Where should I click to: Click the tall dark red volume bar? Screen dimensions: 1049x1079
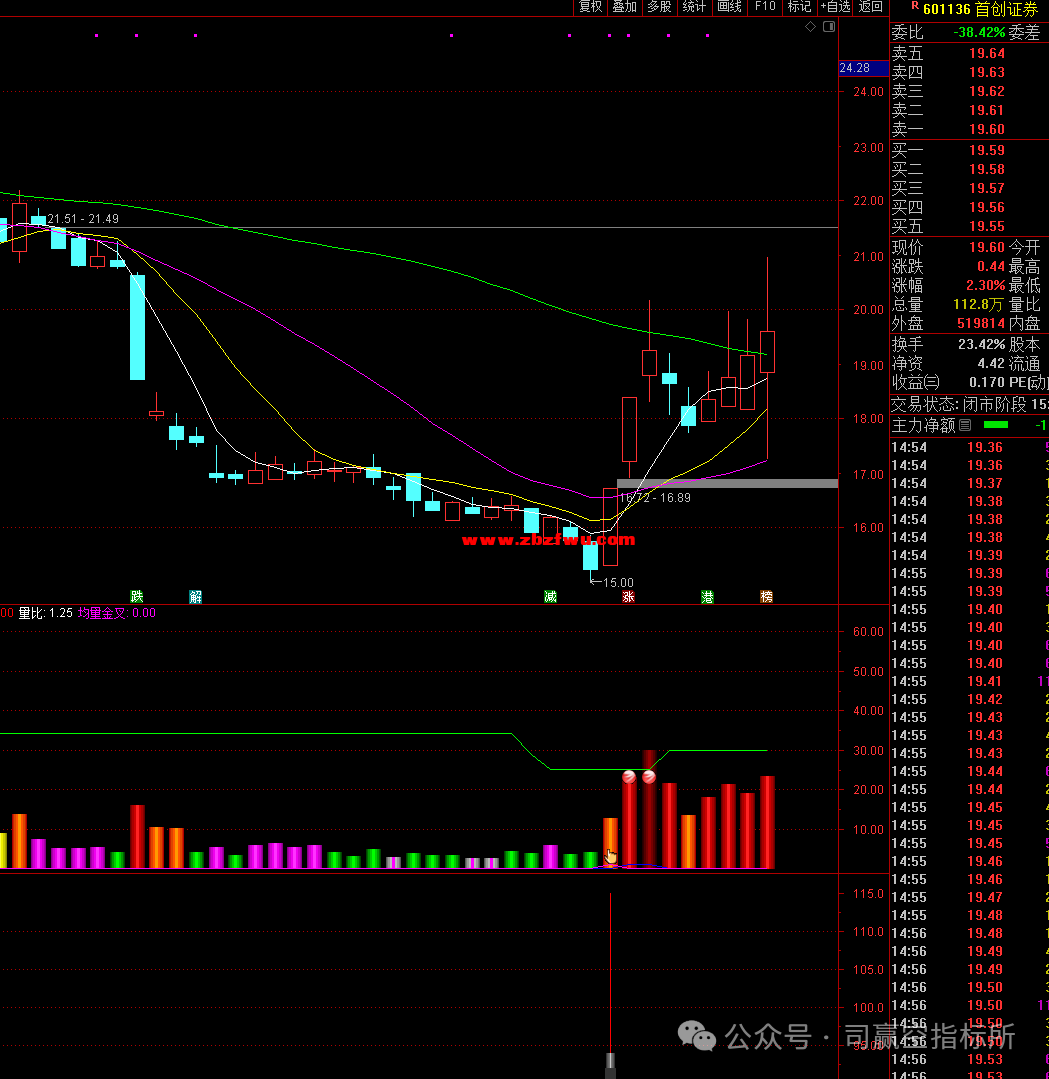pyautogui.click(x=649, y=809)
